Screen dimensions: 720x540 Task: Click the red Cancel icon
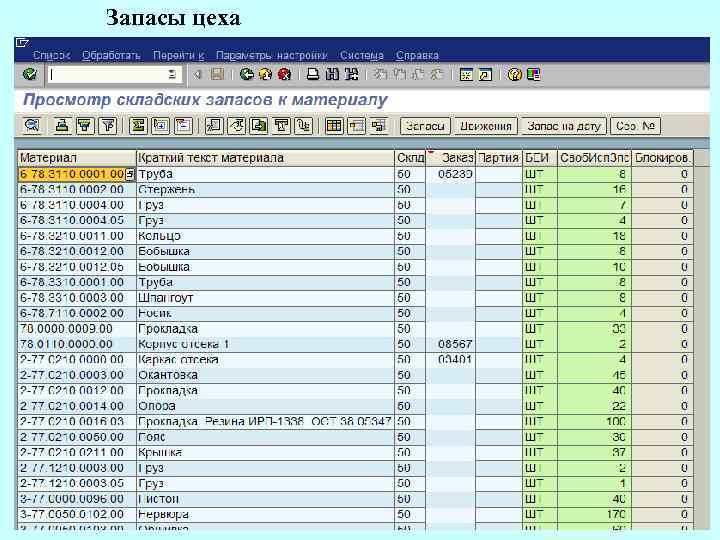(x=284, y=74)
